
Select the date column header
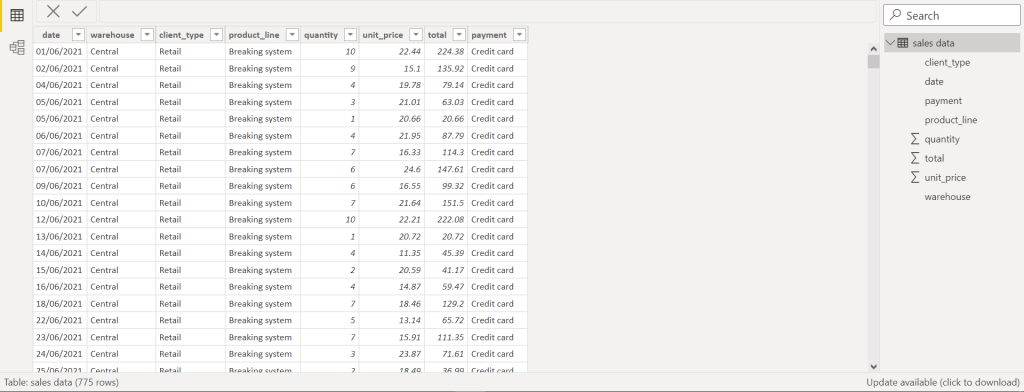point(51,35)
